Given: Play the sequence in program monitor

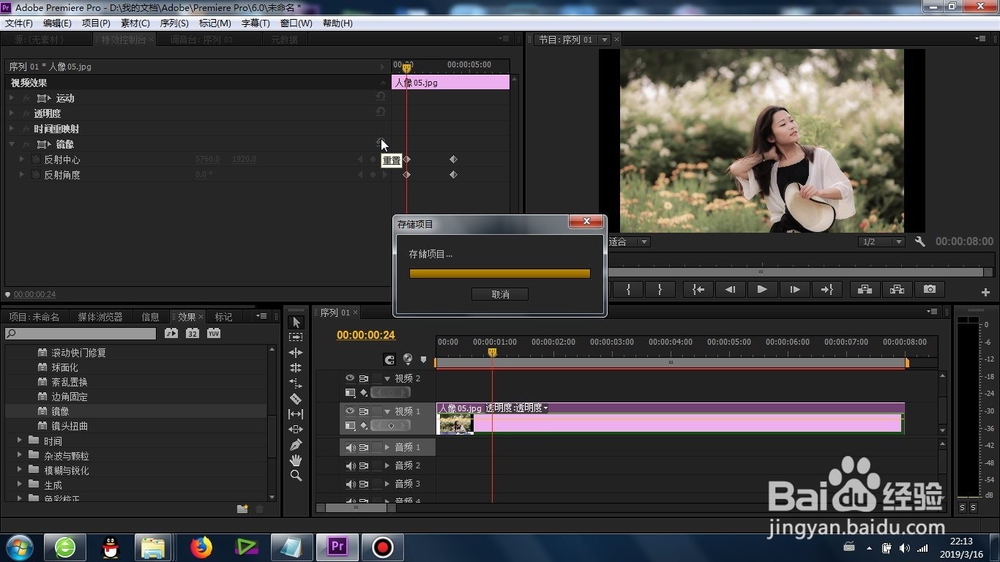Looking at the screenshot, I should [x=762, y=289].
